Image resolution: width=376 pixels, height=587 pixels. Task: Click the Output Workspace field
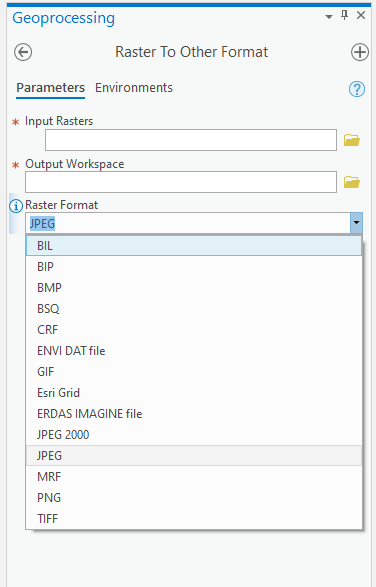pyautogui.click(x=181, y=182)
